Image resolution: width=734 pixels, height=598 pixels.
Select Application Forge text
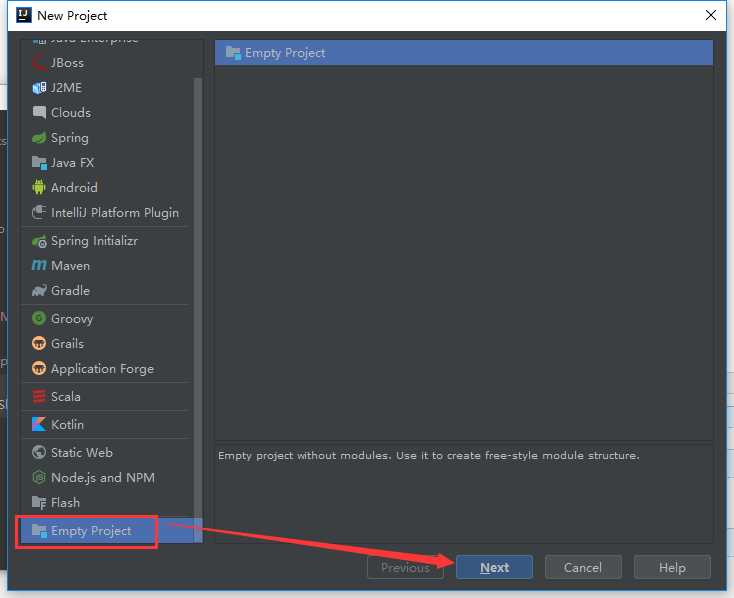[x=102, y=369]
